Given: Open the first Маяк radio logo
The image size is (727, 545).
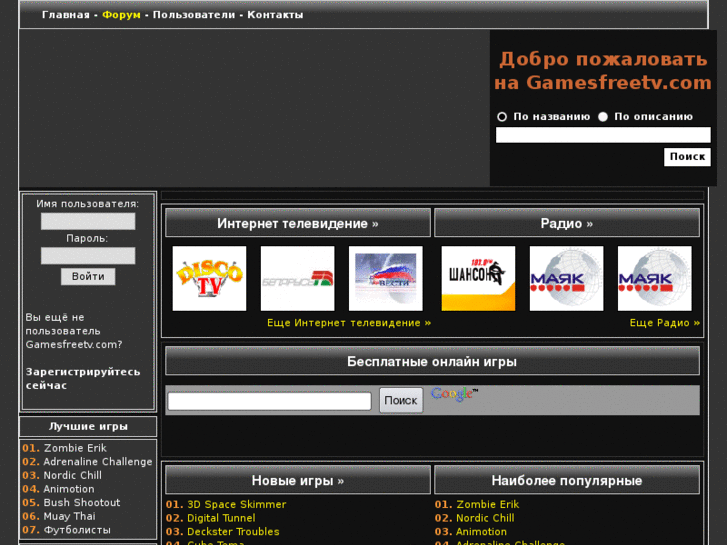Looking at the screenshot, I should [x=566, y=278].
